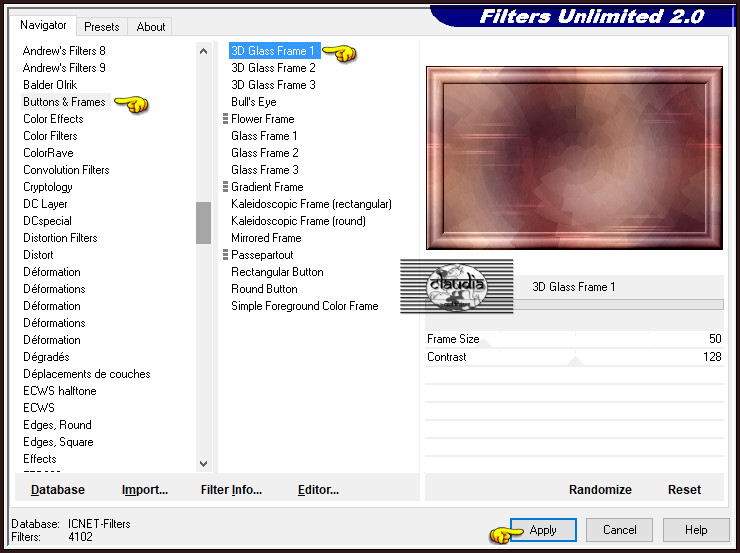
Task: Click the category list scroll-up arrow
Action: coord(203,51)
